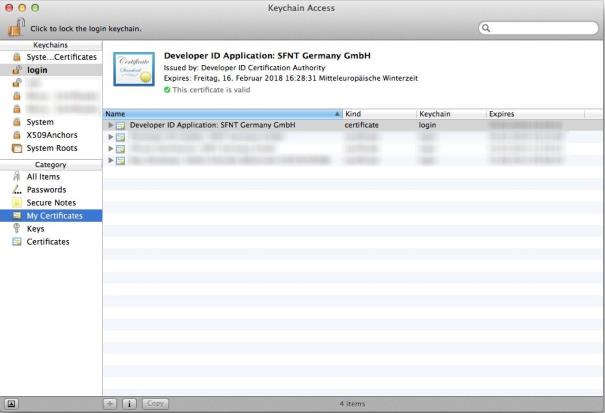
Task: Select Developer ID Application: SFNT Germany GmbH row
Action: point(353,125)
